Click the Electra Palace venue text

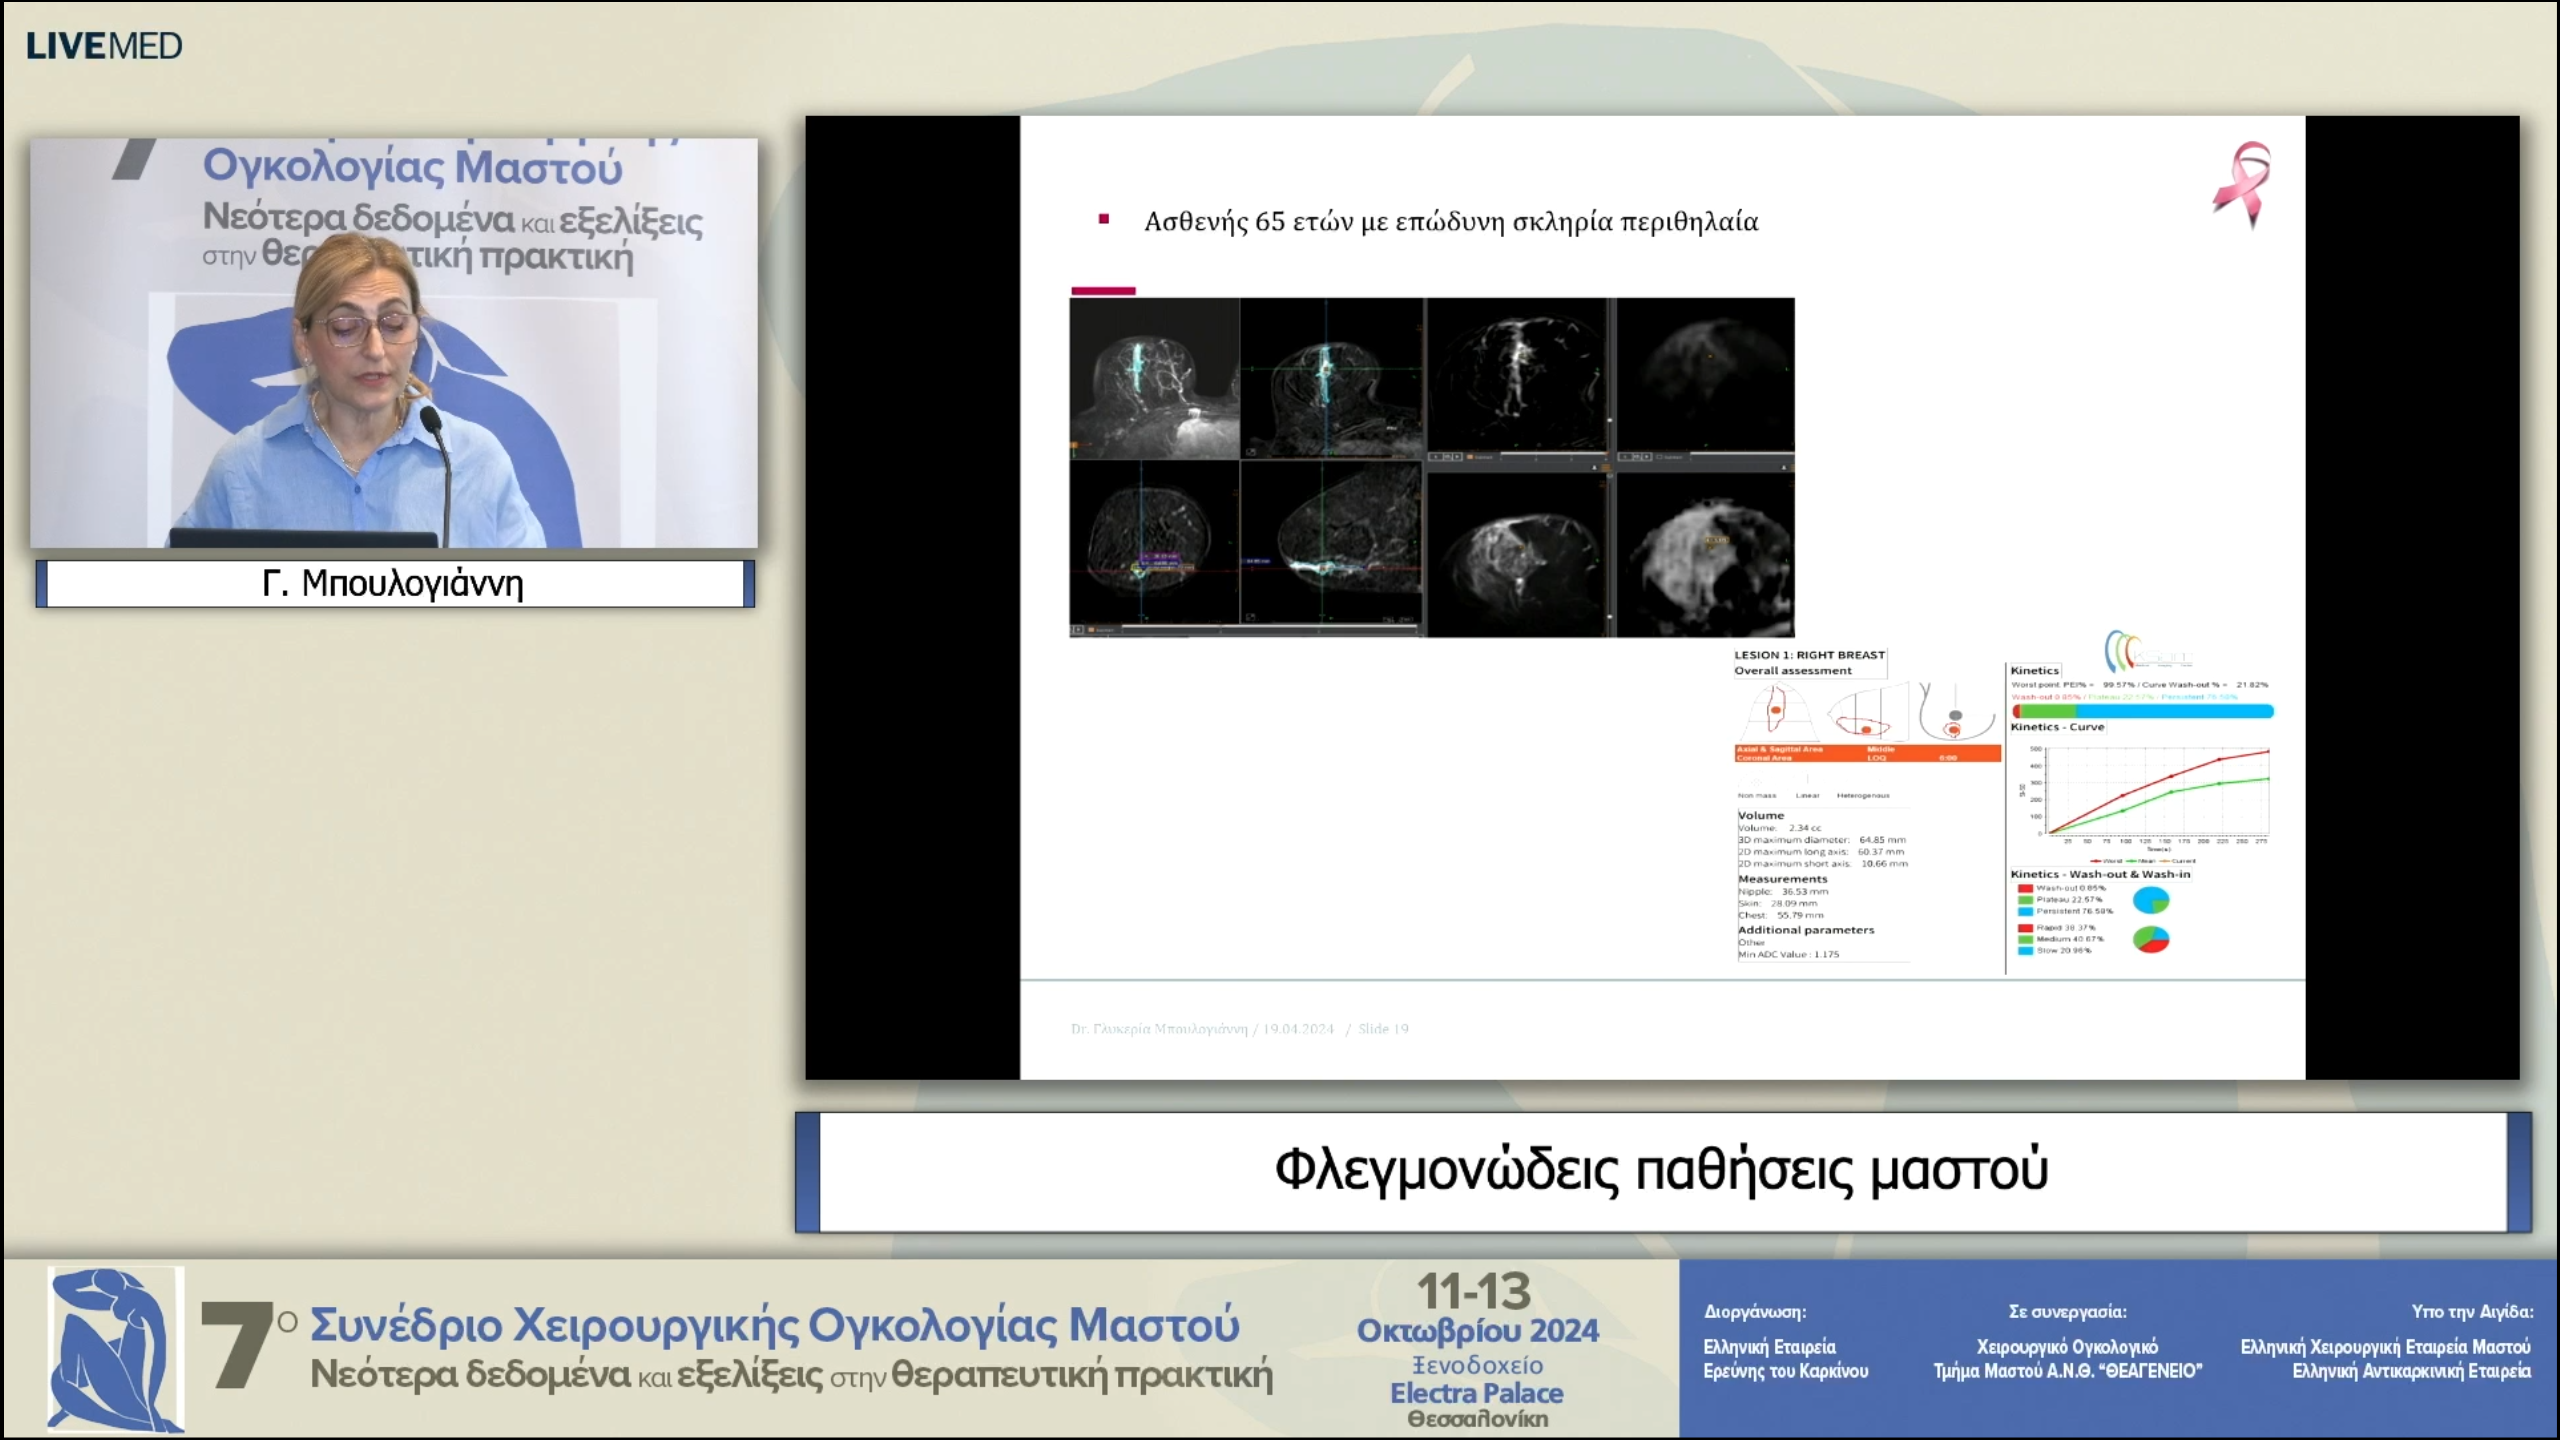[x=1476, y=1393]
